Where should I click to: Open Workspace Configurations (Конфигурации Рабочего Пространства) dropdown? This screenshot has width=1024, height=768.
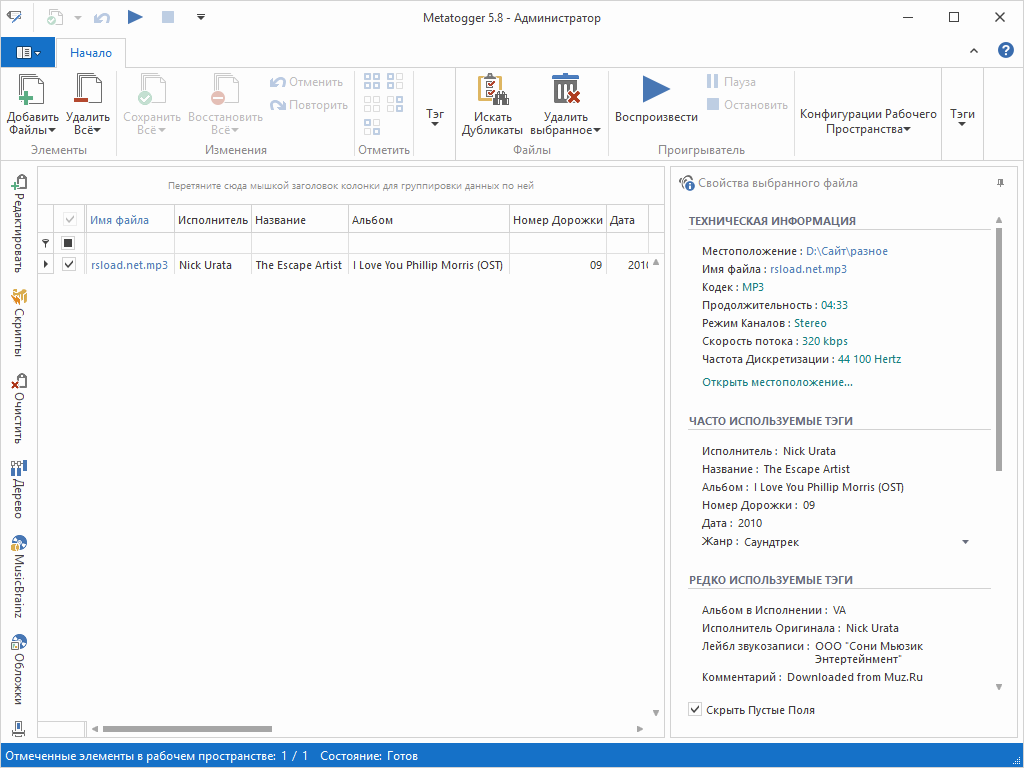point(868,121)
